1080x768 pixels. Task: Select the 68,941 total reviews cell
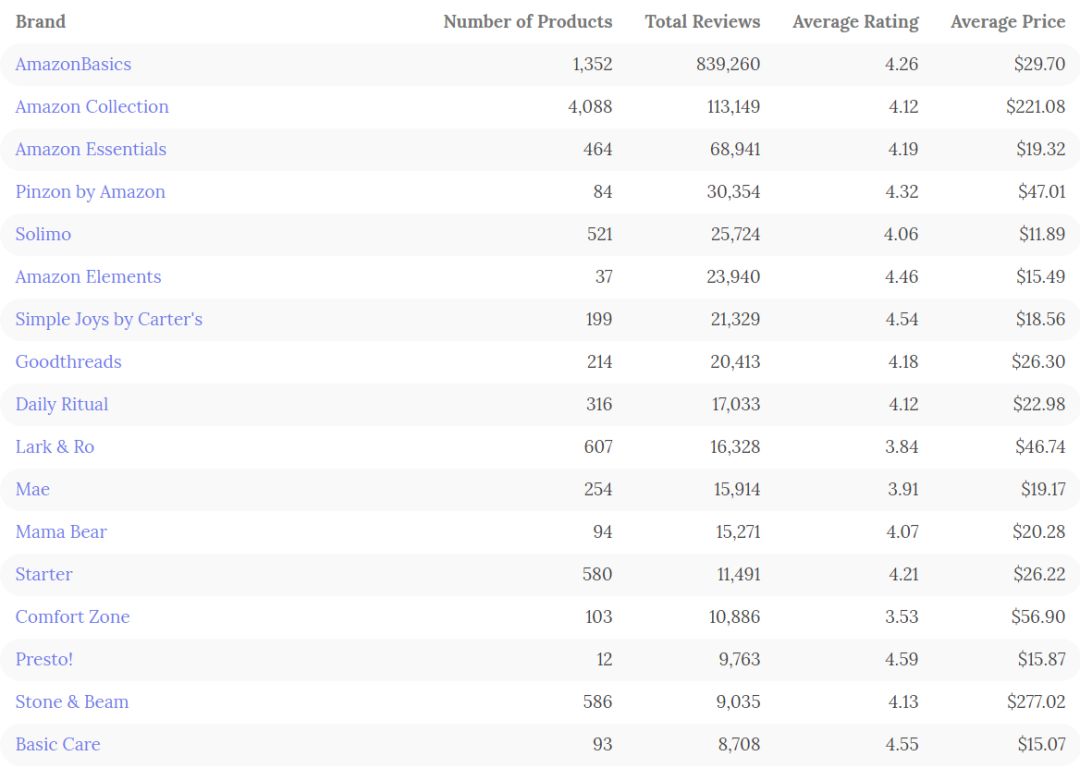735,149
